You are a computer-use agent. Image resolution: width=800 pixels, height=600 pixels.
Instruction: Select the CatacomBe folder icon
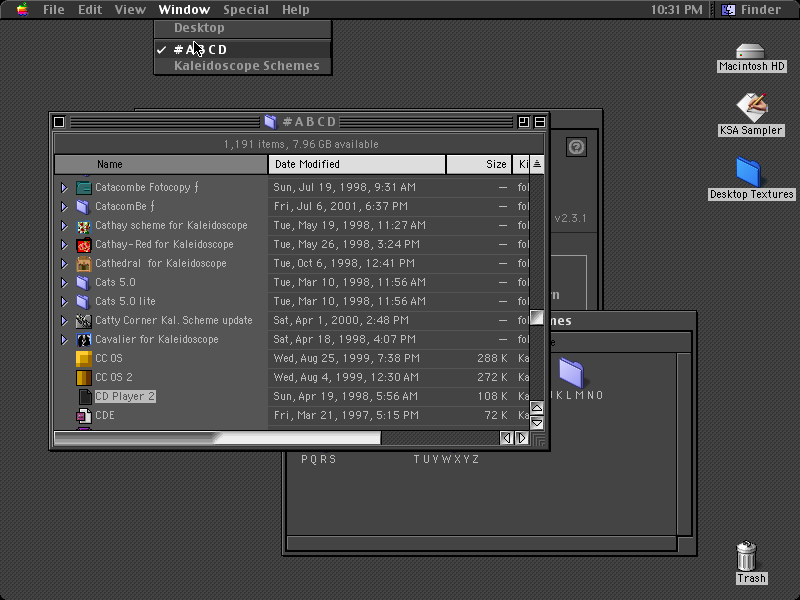click(x=83, y=206)
